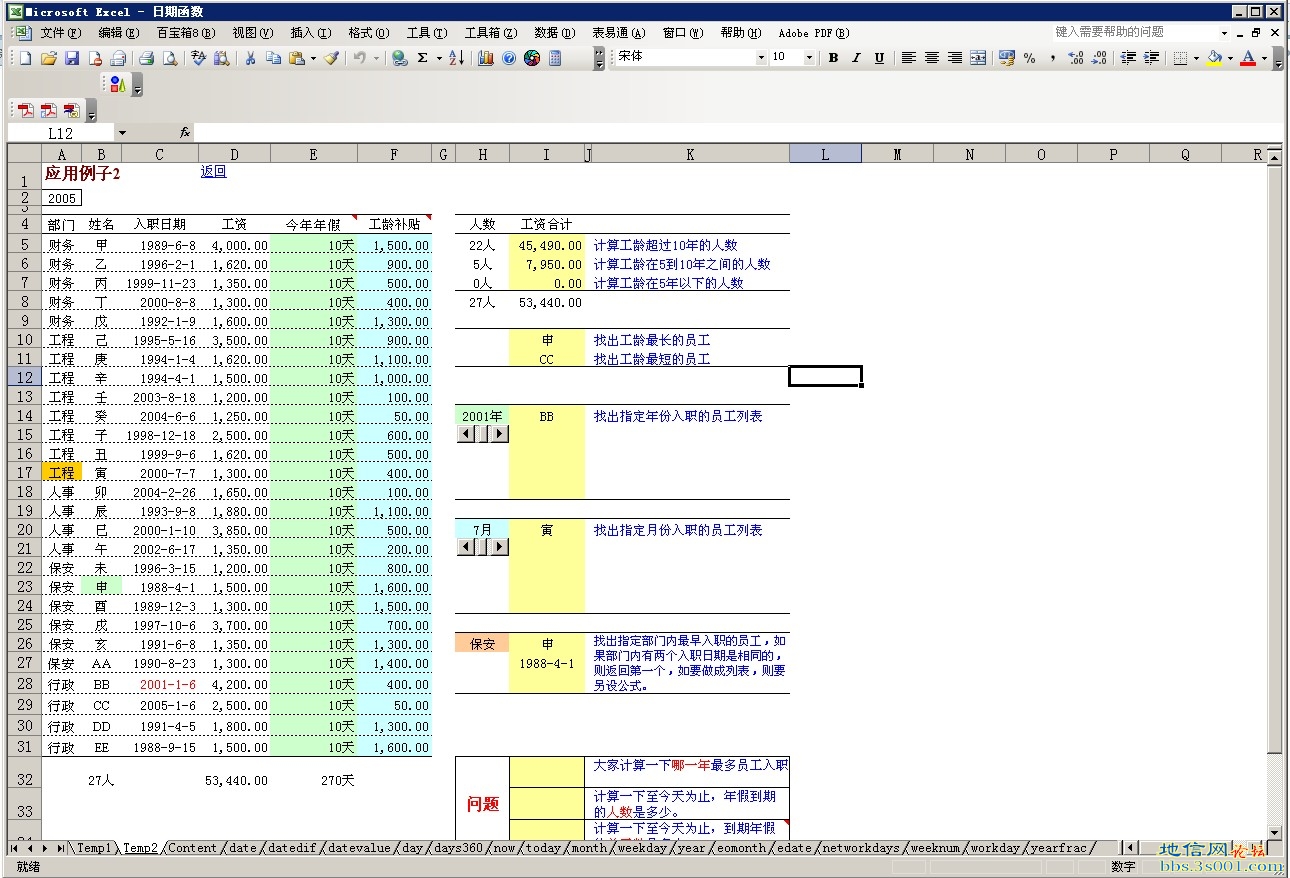
Task: Switch to the datedif sheet tab
Action: pyautogui.click(x=291, y=848)
